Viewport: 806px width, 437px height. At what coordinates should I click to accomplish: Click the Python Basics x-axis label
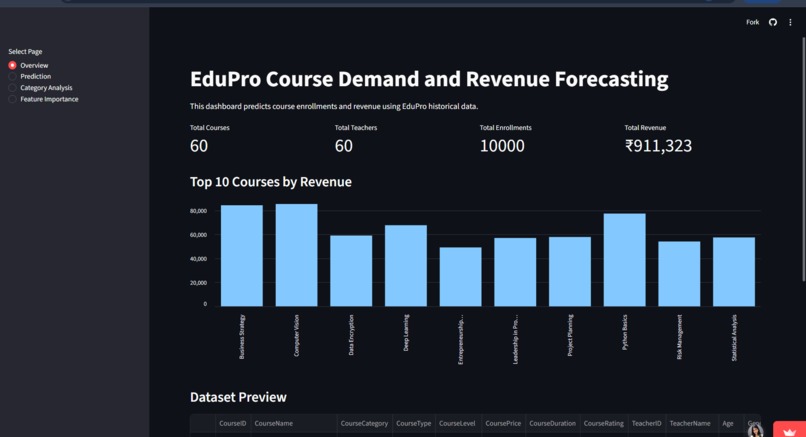coord(625,332)
